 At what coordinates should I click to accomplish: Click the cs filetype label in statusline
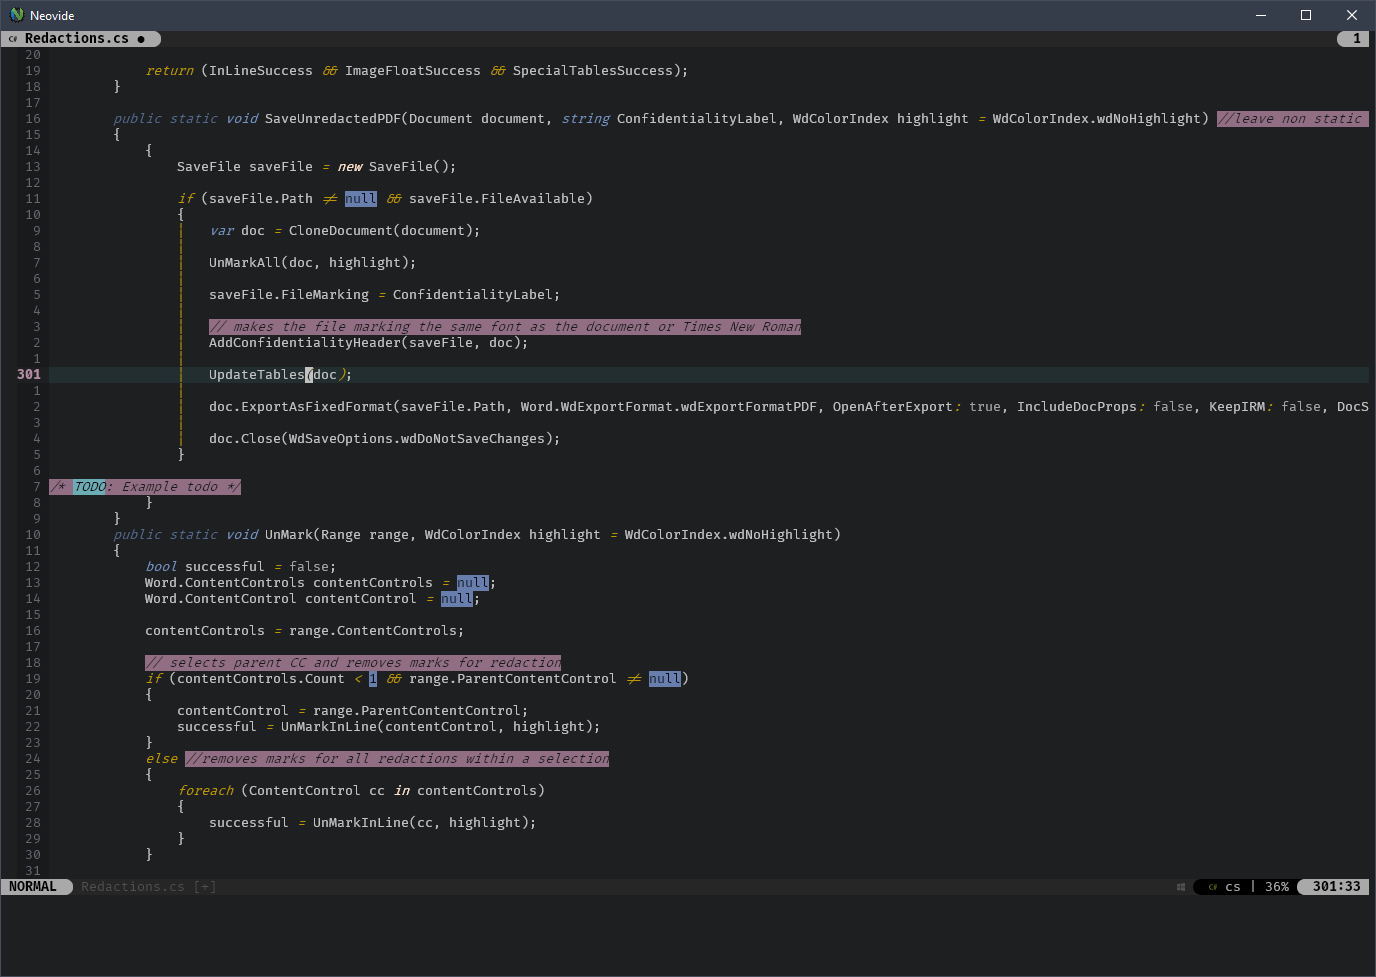point(1233,887)
